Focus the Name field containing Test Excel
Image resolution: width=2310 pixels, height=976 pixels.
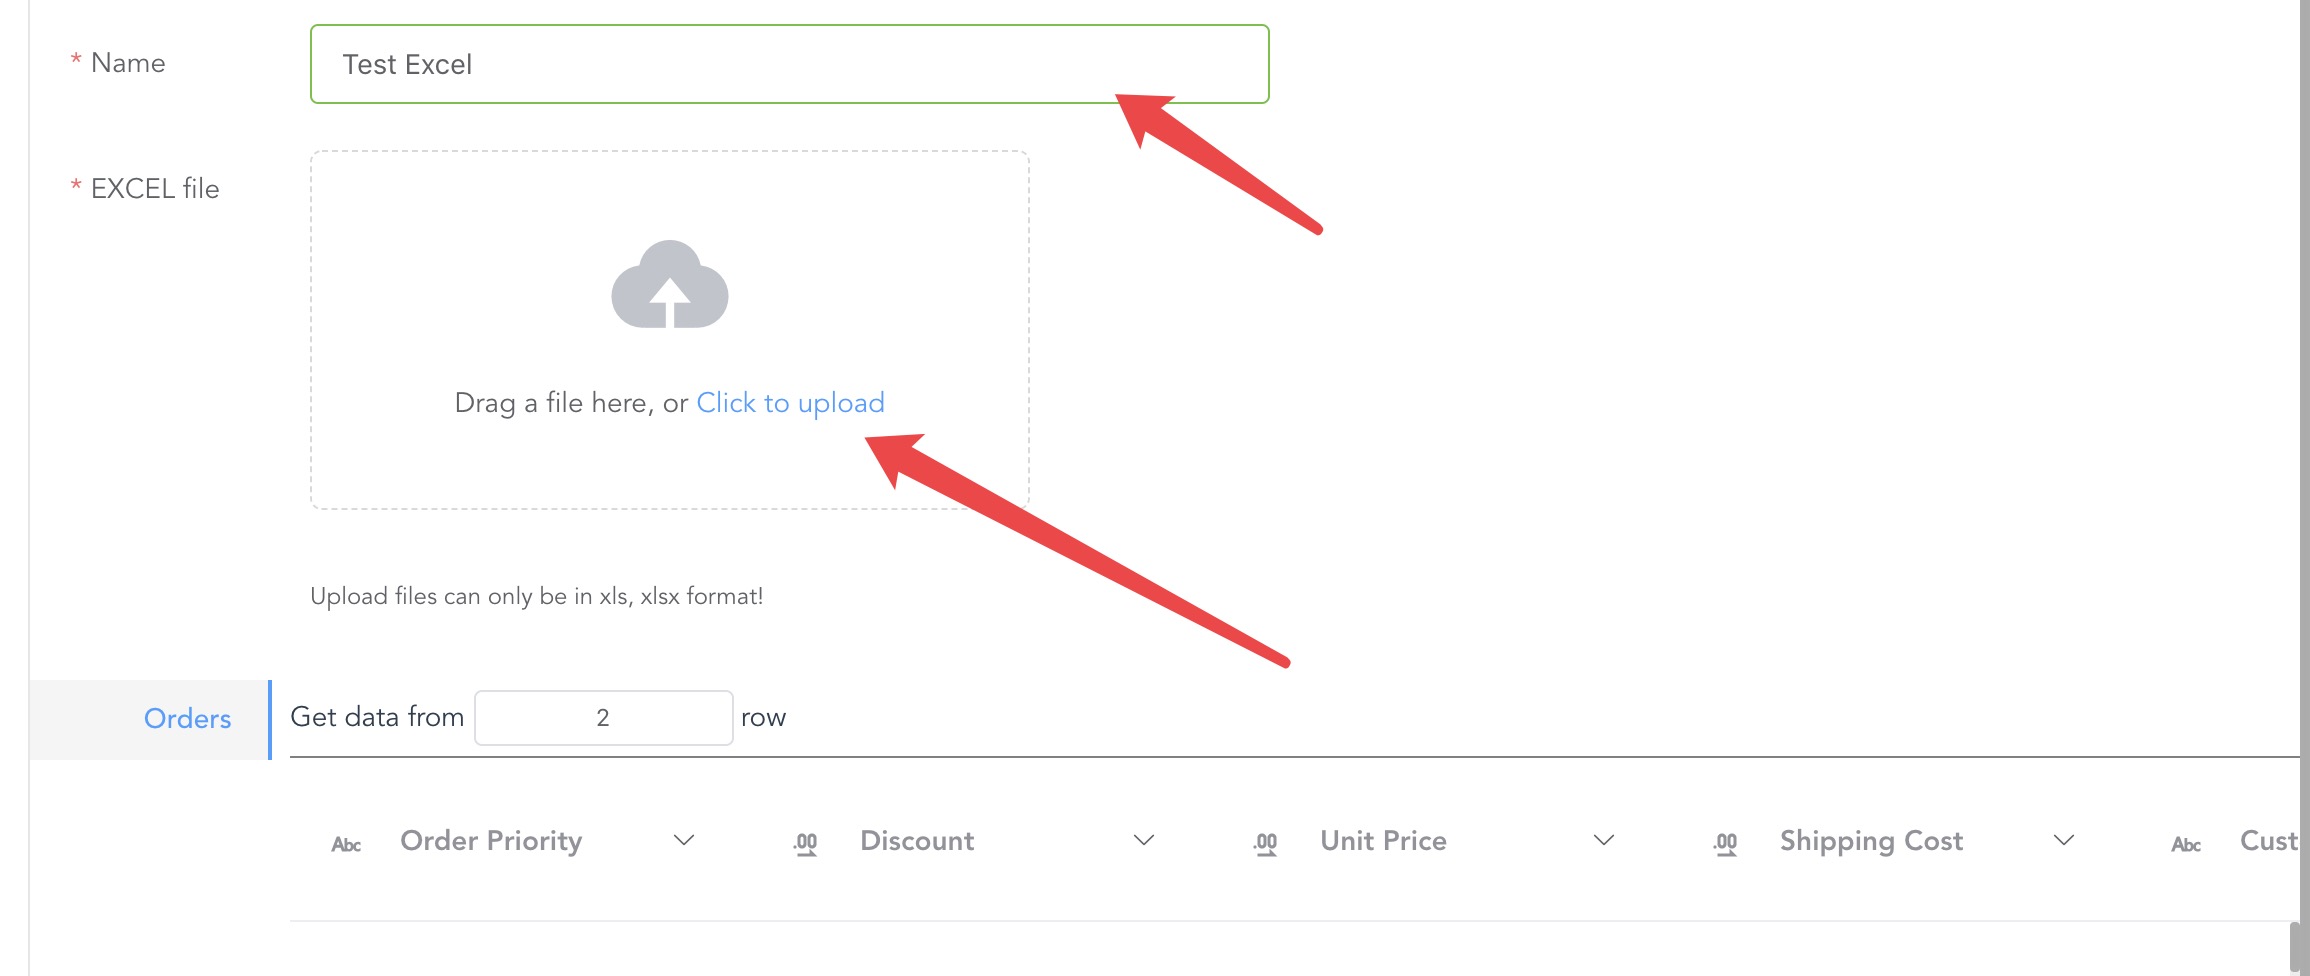[x=790, y=64]
